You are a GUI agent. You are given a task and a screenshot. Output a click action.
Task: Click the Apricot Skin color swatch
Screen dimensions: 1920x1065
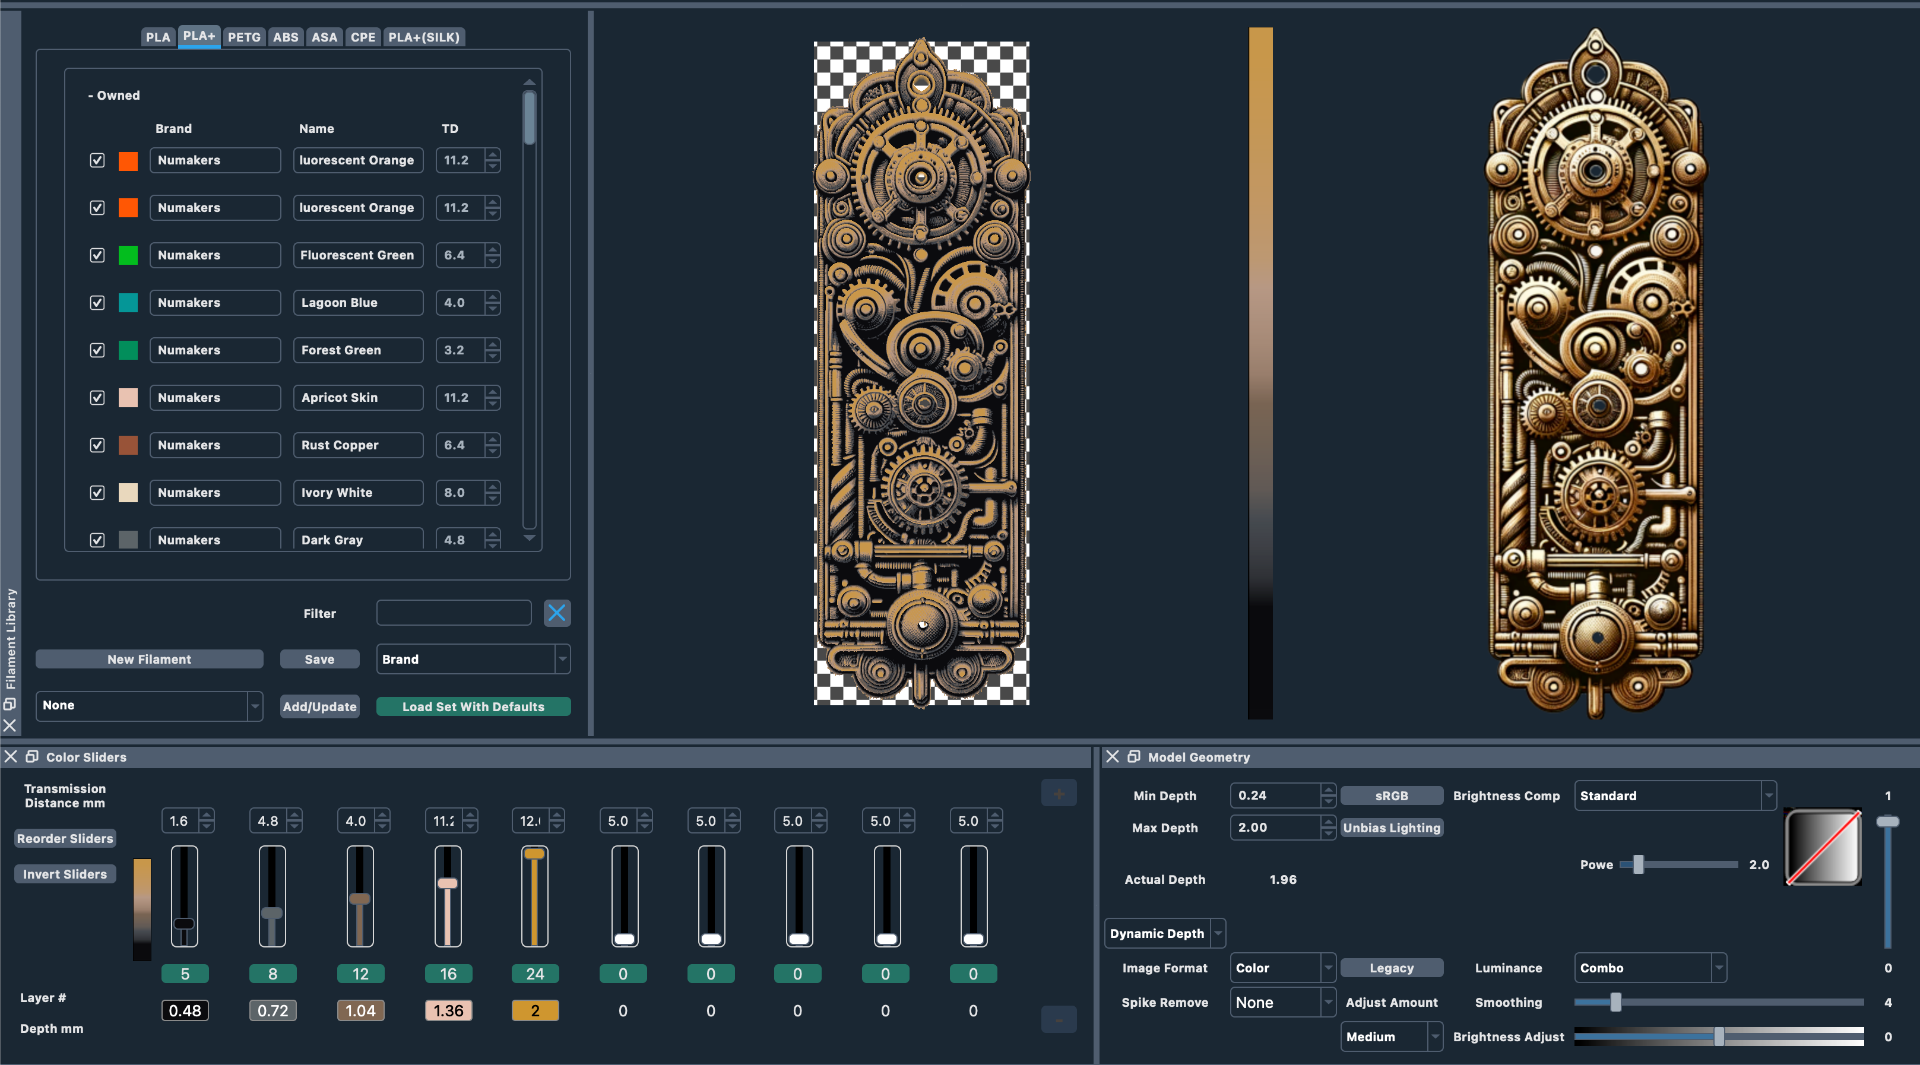coord(128,398)
